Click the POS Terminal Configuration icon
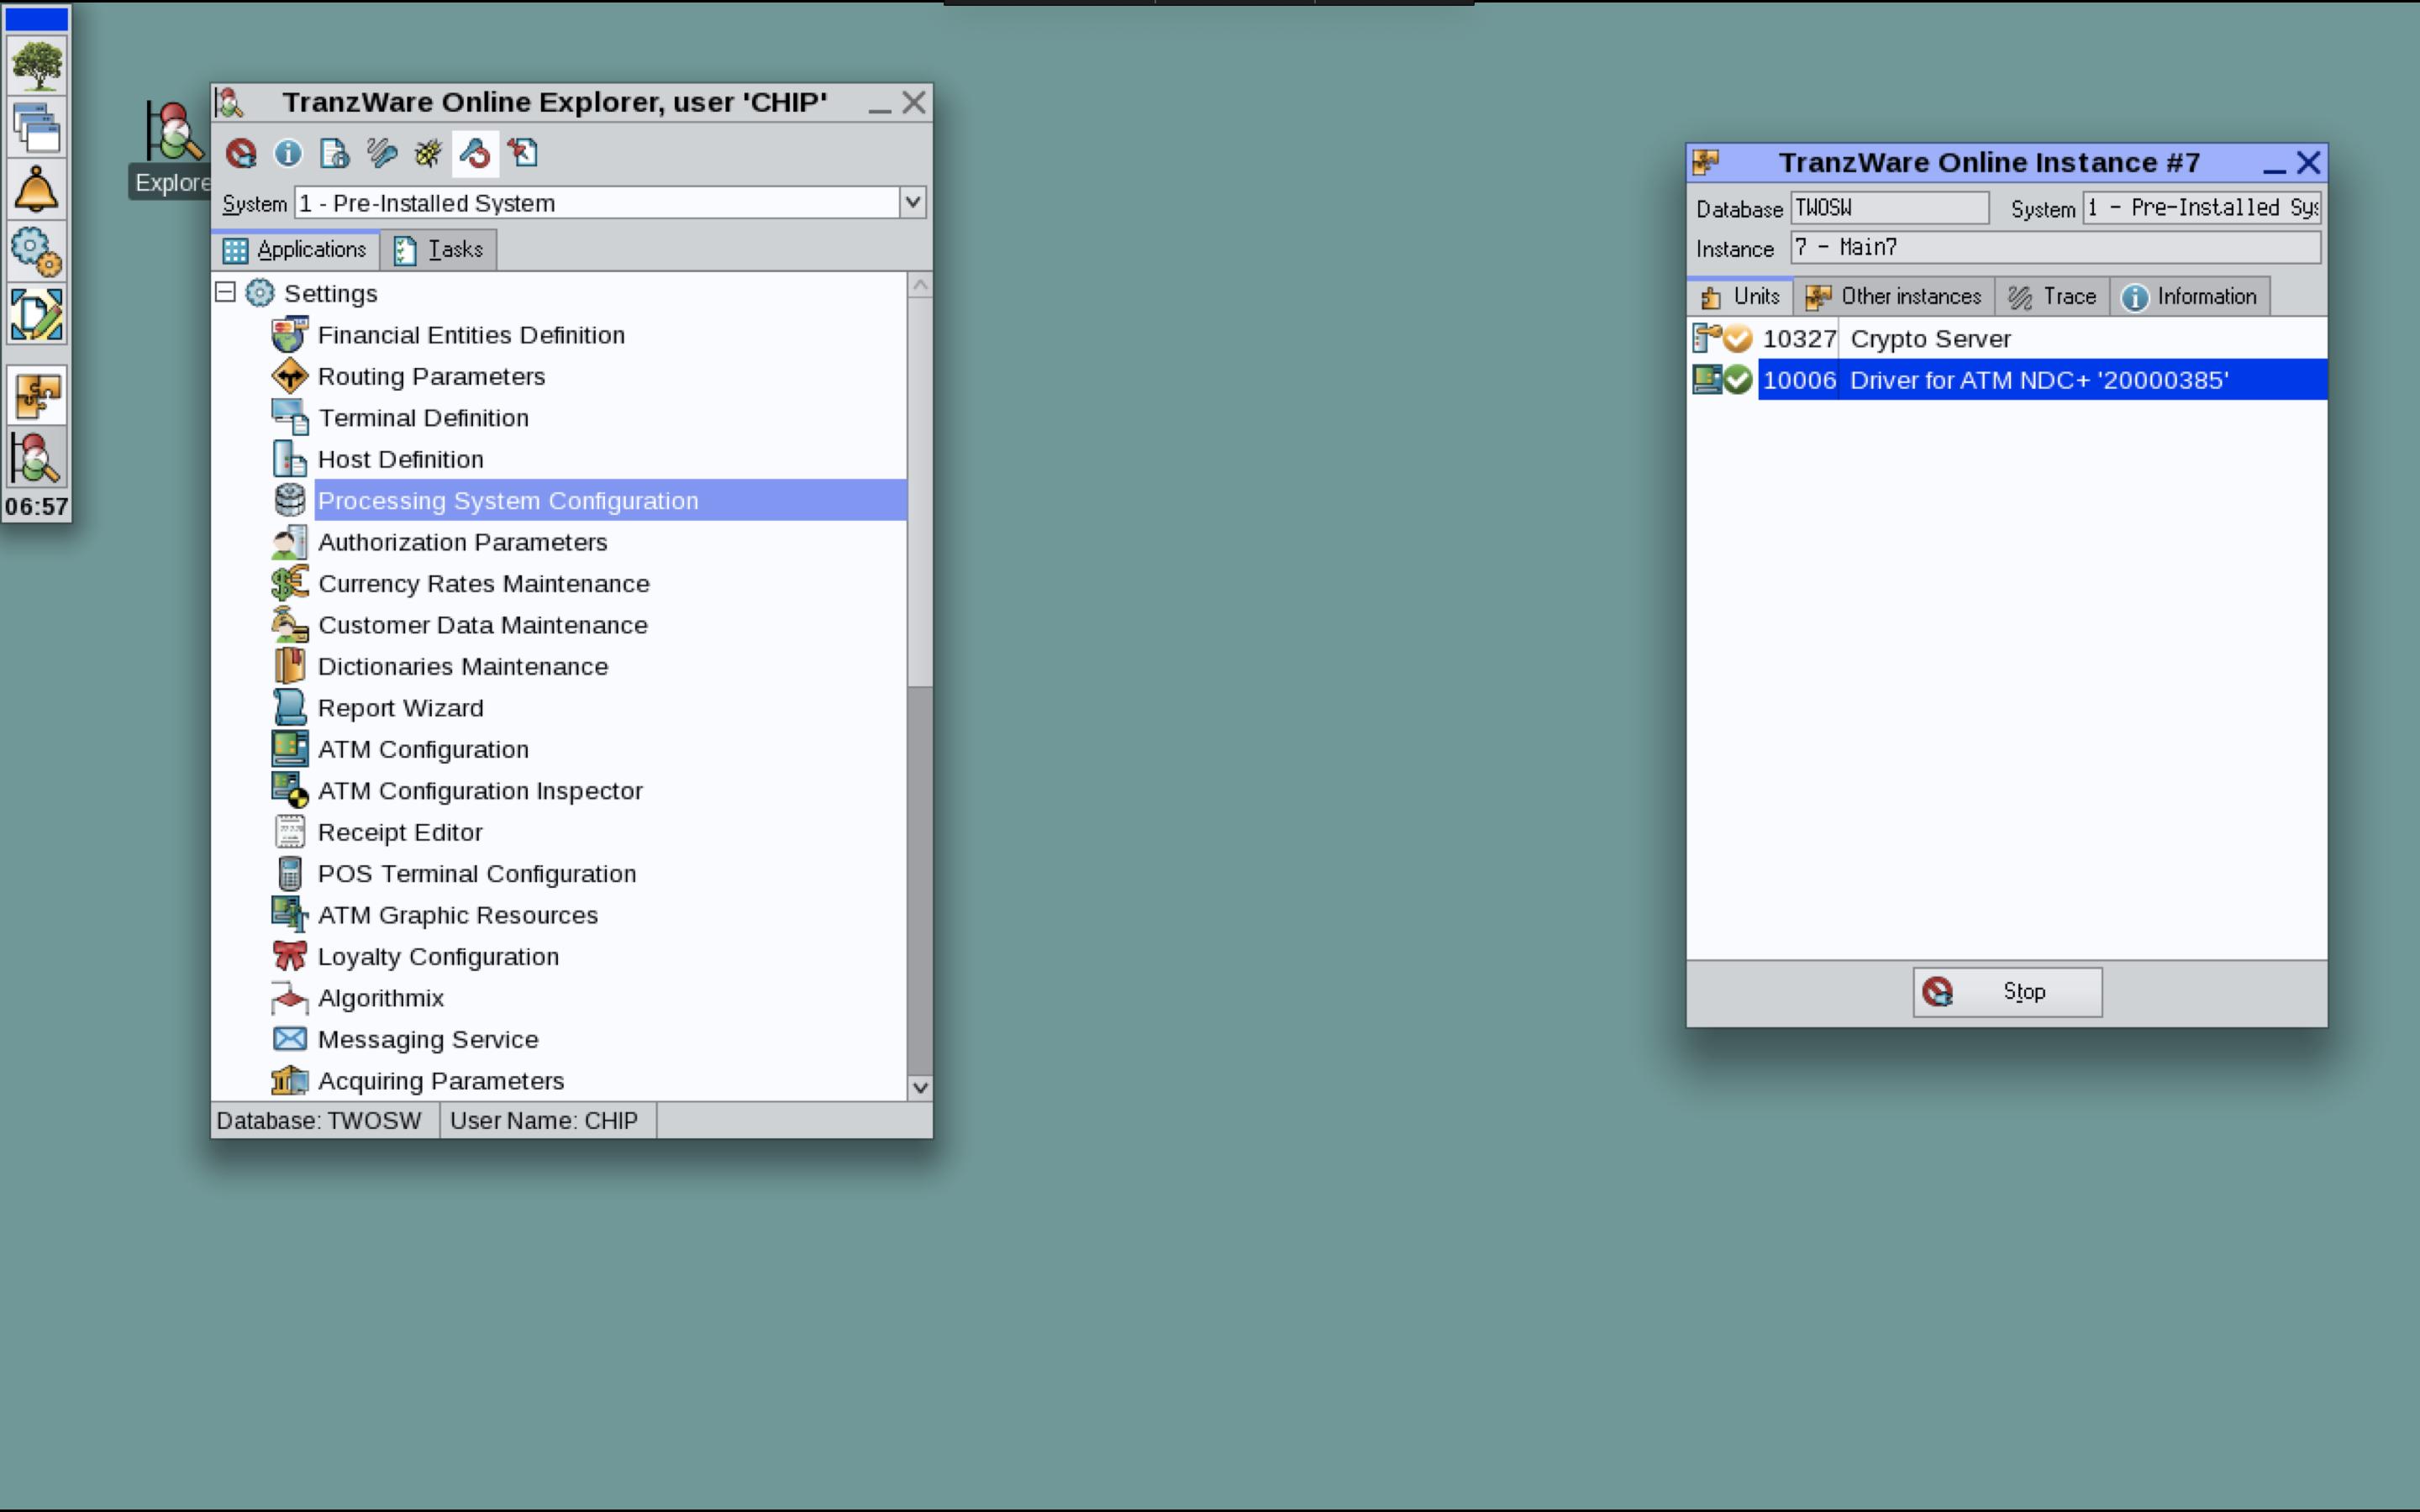This screenshot has height=1512, width=2420. click(289, 873)
